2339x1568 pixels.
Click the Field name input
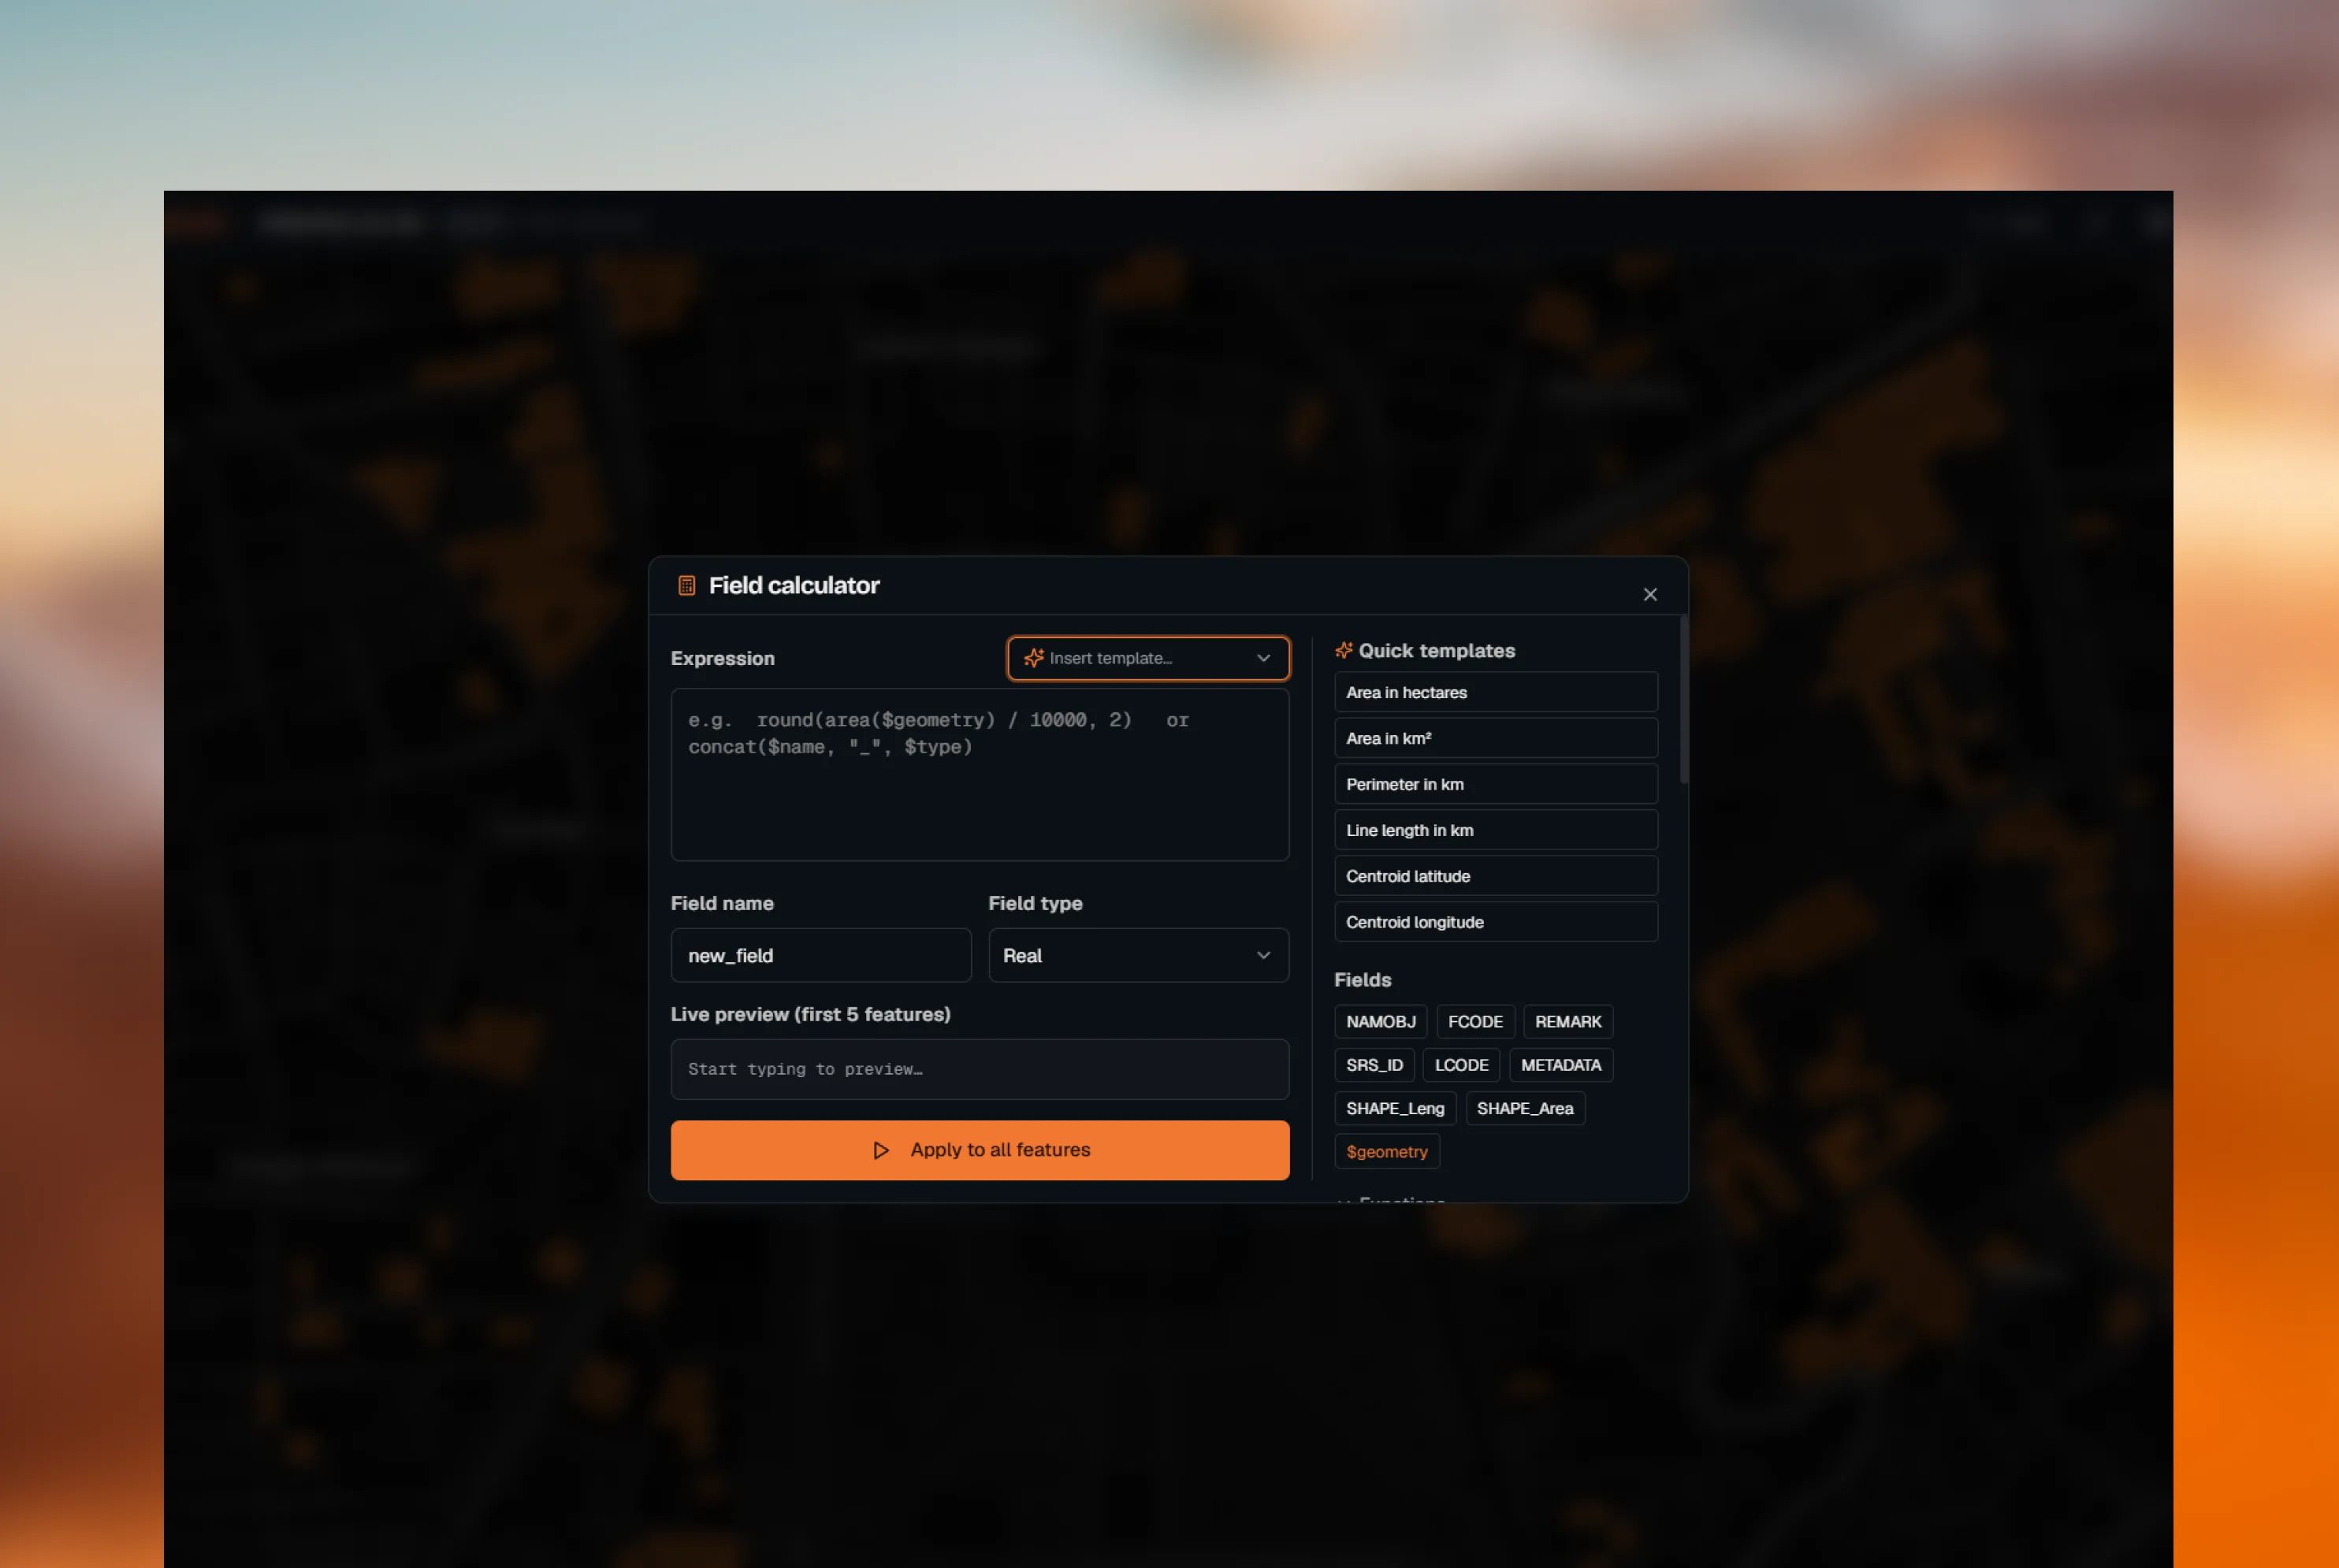click(821, 955)
